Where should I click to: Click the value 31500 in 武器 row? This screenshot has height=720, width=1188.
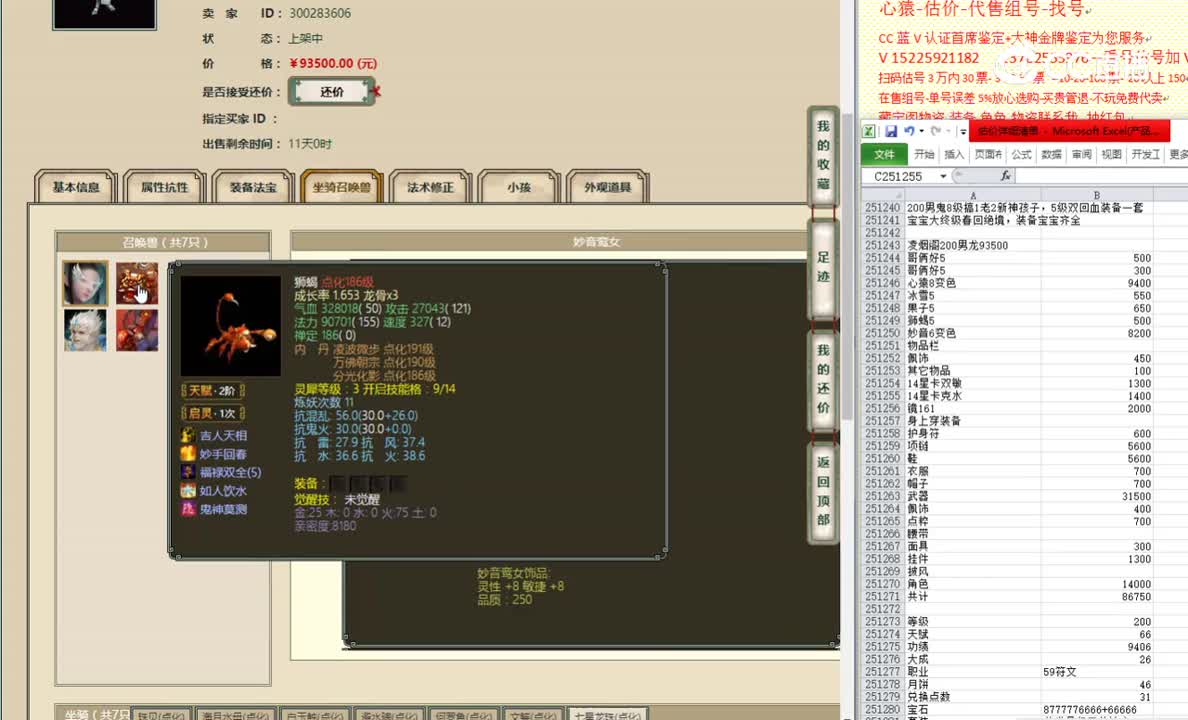tap(1136, 496)
